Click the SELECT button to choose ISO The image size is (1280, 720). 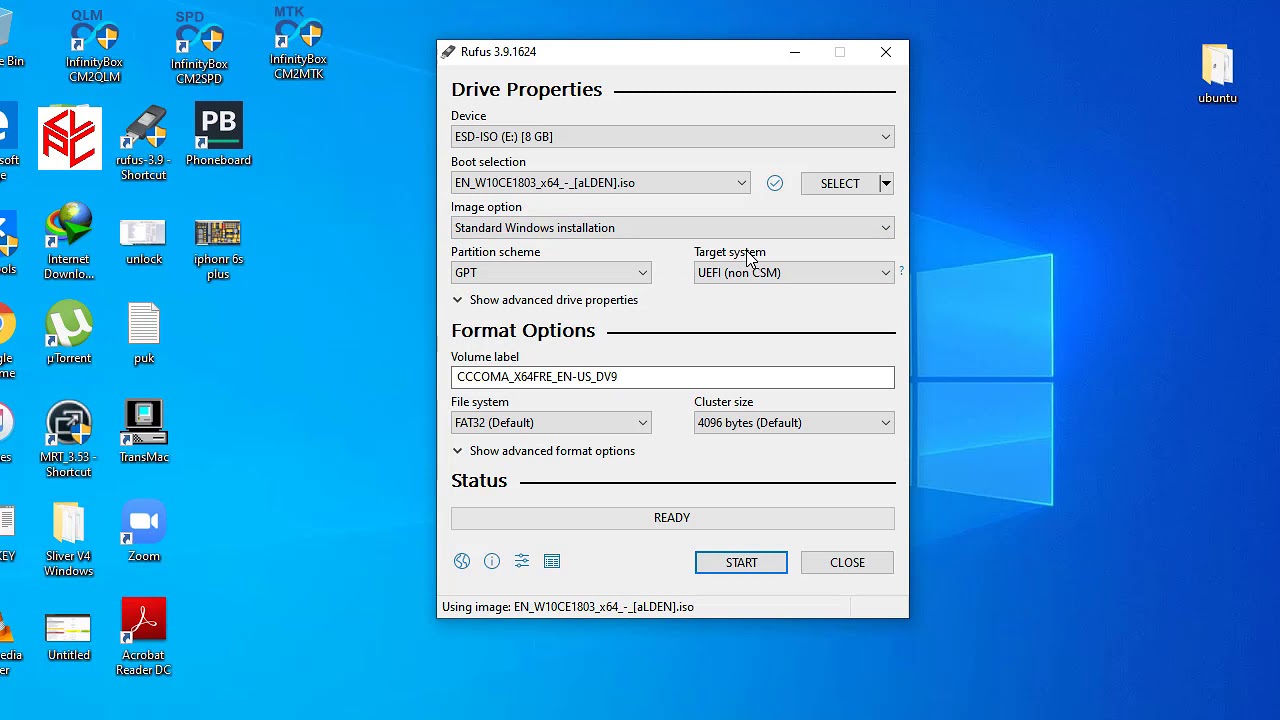840,183
